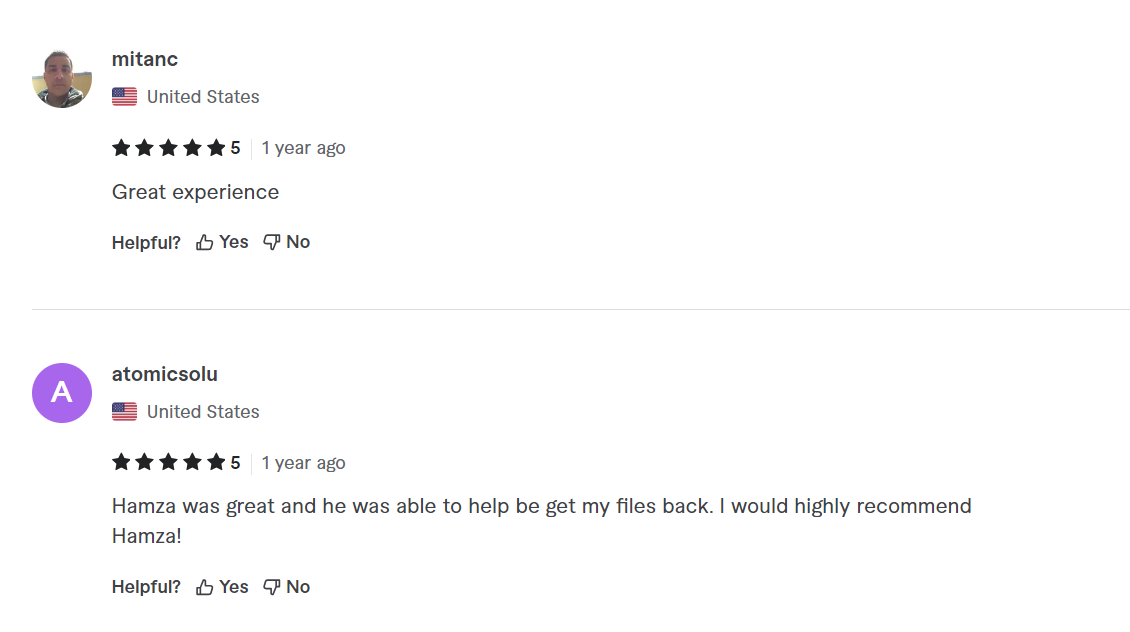Screen dimensions: 1130x632
Task: Open the atomicsolu username profile
Action: click(x=165, y=374)
